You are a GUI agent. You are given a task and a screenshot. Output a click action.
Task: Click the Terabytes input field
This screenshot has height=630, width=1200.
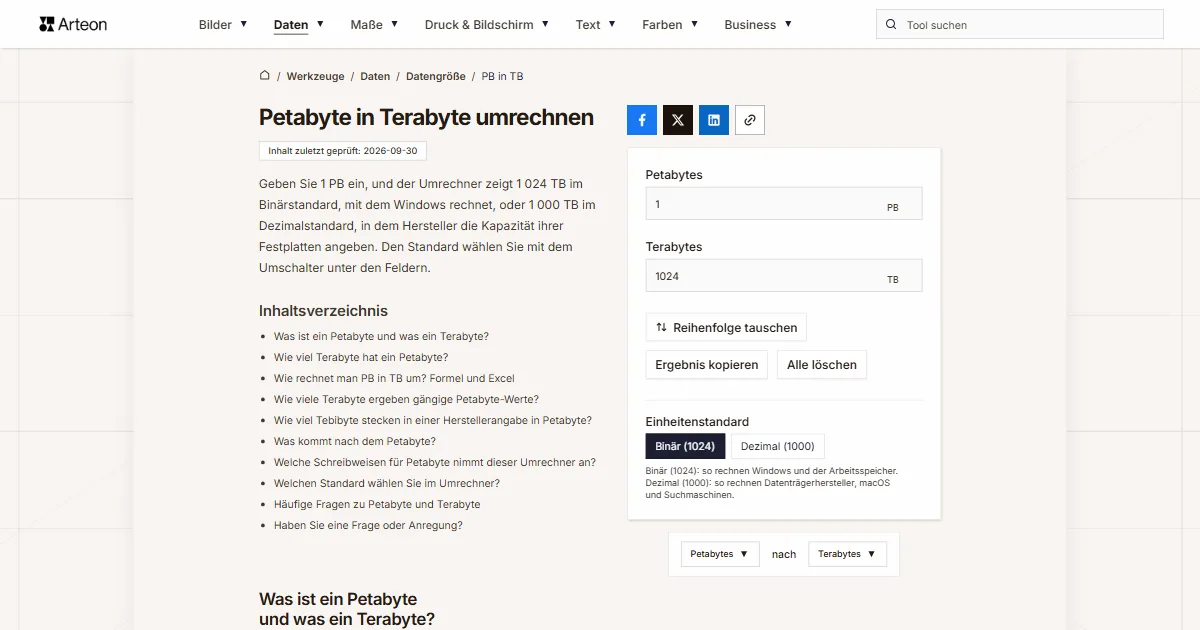pos(784,275)
